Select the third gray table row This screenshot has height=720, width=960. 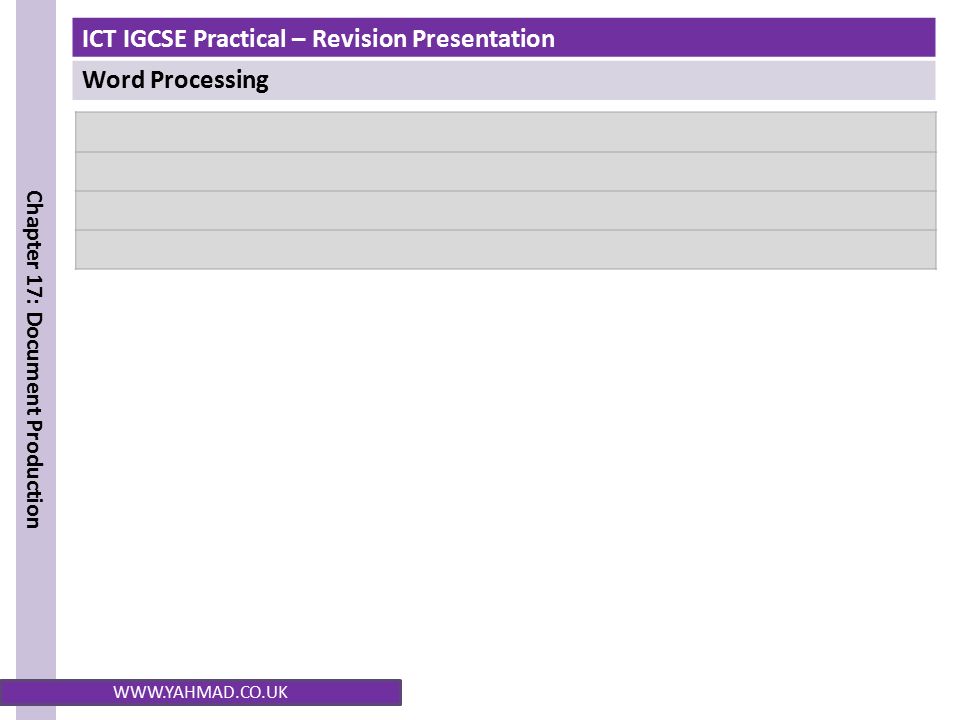click(x=506, y=211)
